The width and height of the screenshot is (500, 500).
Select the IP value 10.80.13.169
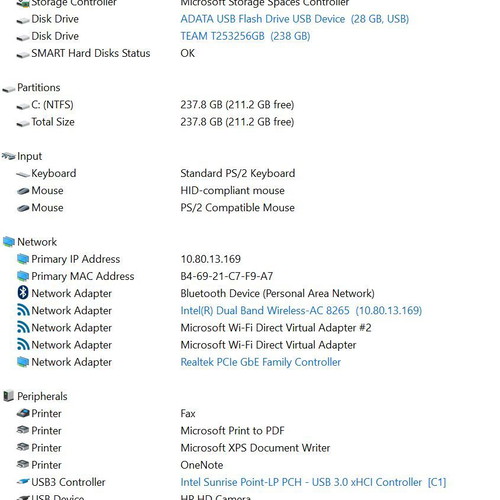(211, 259)
